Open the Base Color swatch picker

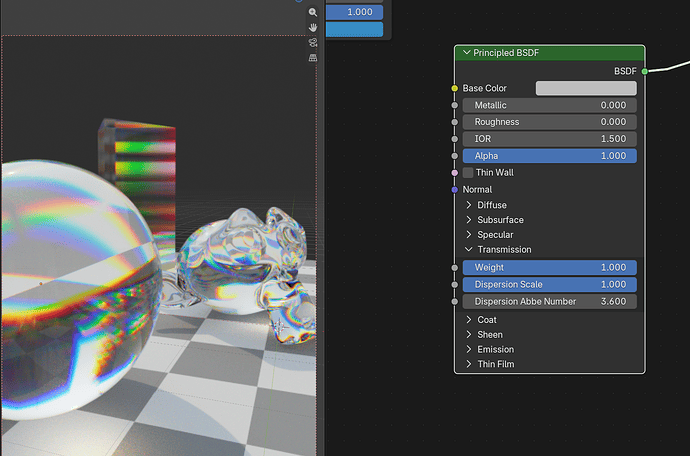[586, 88]
